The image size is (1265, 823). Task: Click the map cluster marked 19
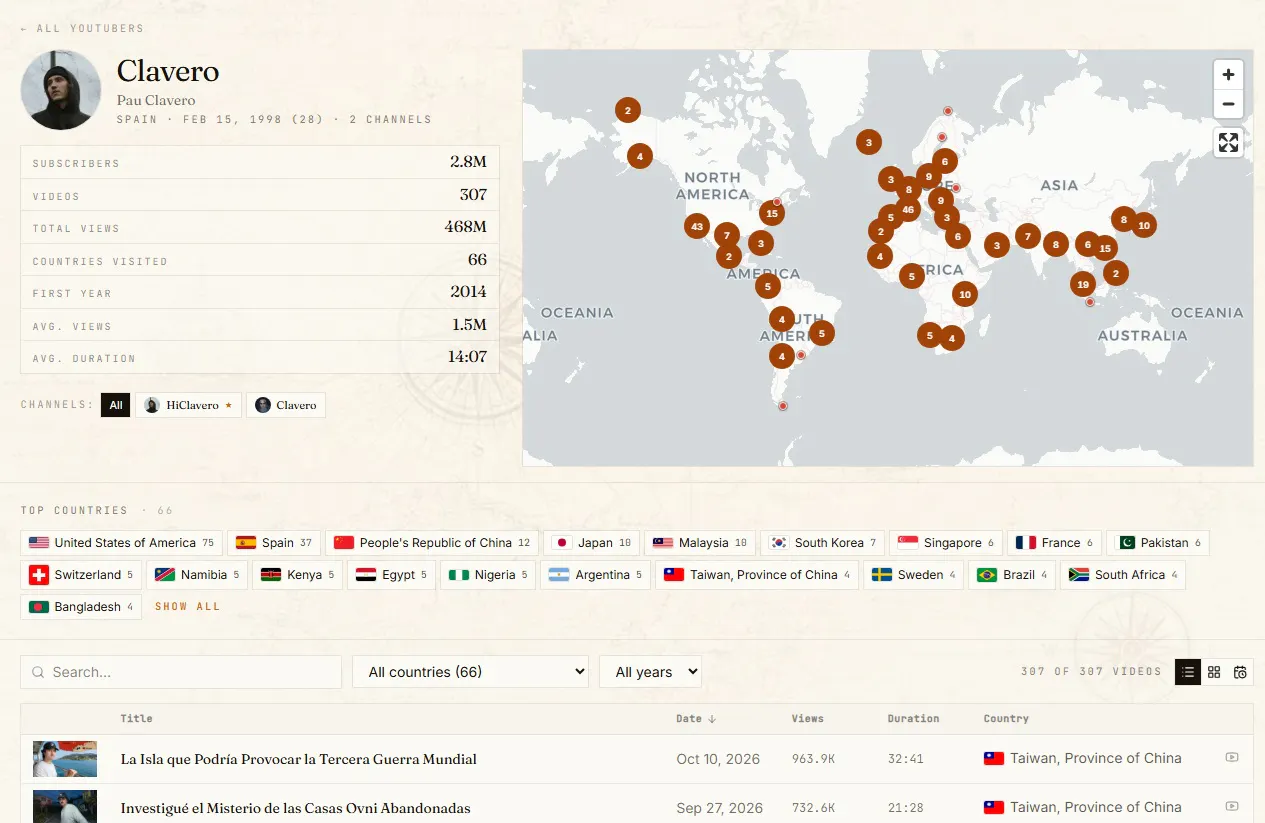1082,284
